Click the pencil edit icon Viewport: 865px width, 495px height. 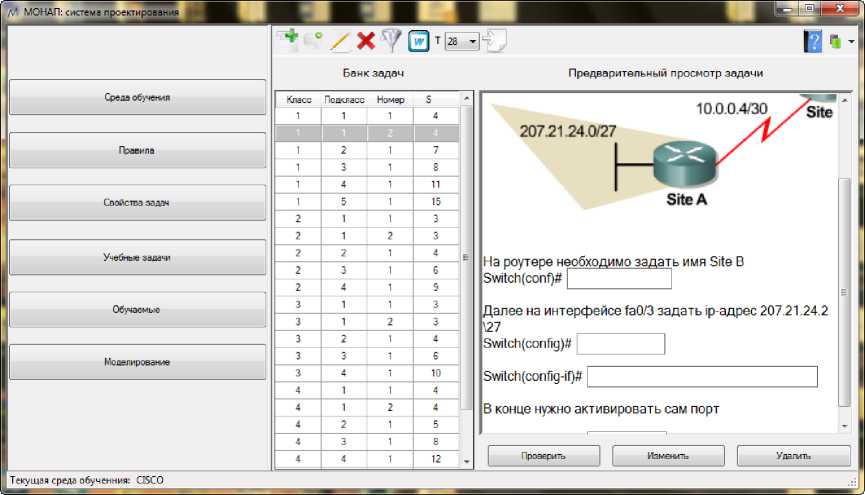(x=340, y=41)
